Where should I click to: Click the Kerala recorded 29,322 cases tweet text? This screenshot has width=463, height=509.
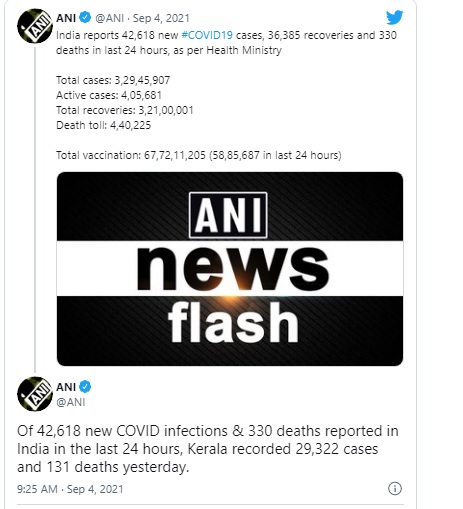(208, 449)
